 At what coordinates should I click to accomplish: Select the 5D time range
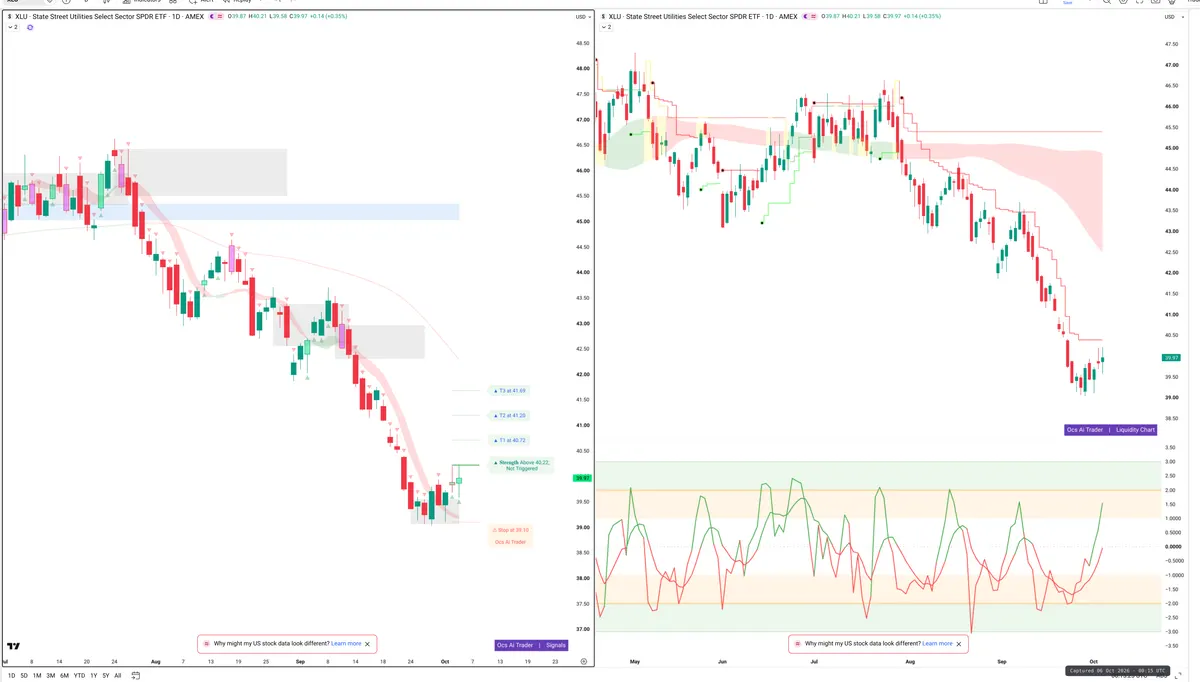click(x=24, y=676)
